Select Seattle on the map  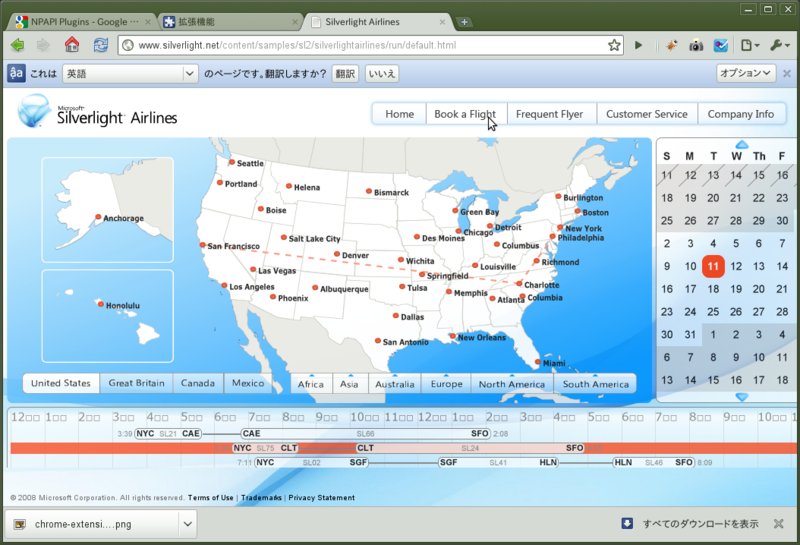point(232,162)
